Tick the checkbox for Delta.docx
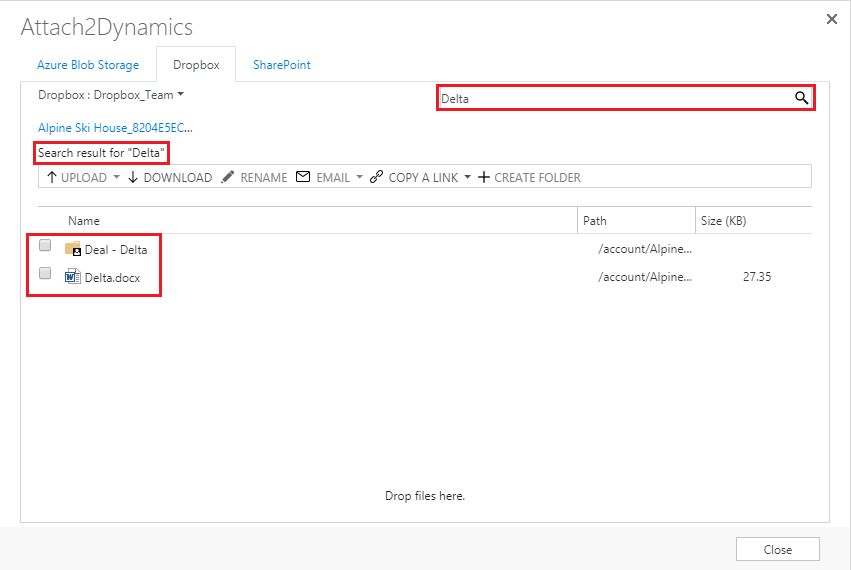The height and width of the screenshot is (570, 851). coord(45,273)
